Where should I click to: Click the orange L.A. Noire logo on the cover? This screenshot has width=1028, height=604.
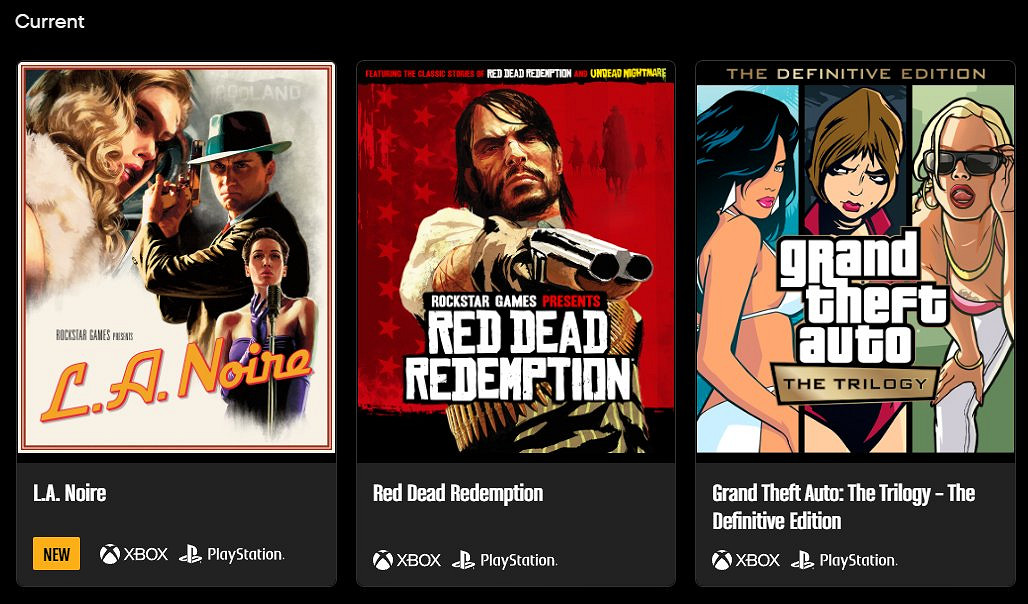pyautogui.click(x=175, y=382)
